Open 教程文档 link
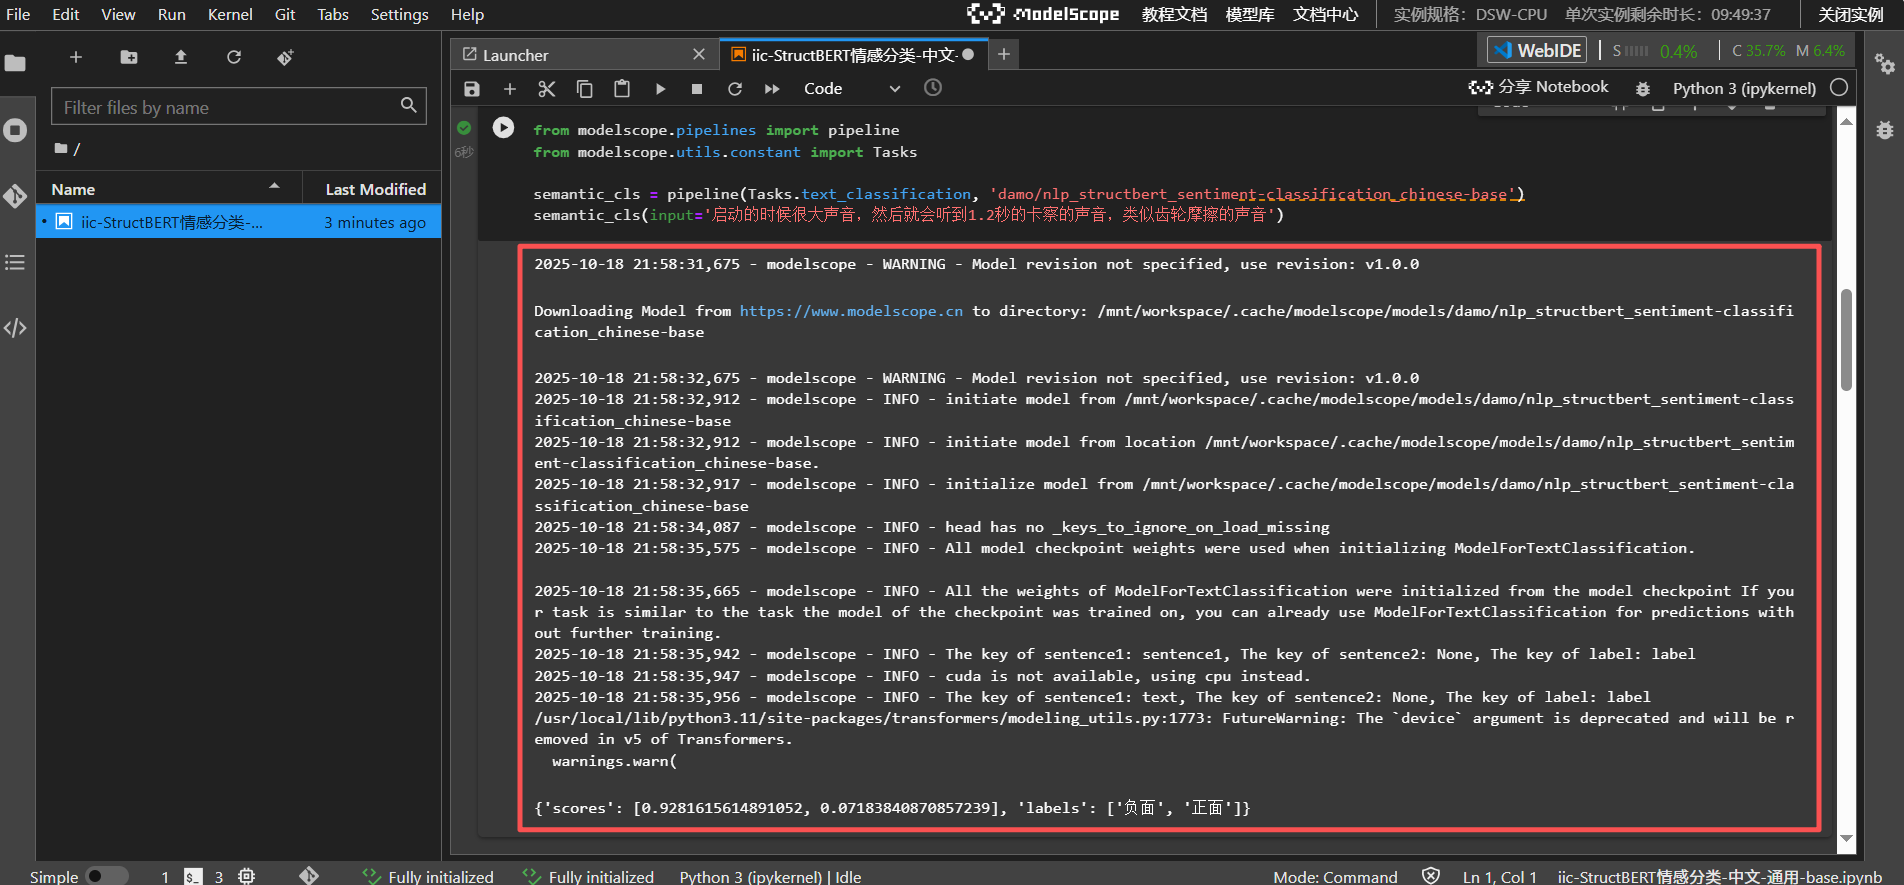This screenshot has width=1904, height=885. tap(1174, 14)
